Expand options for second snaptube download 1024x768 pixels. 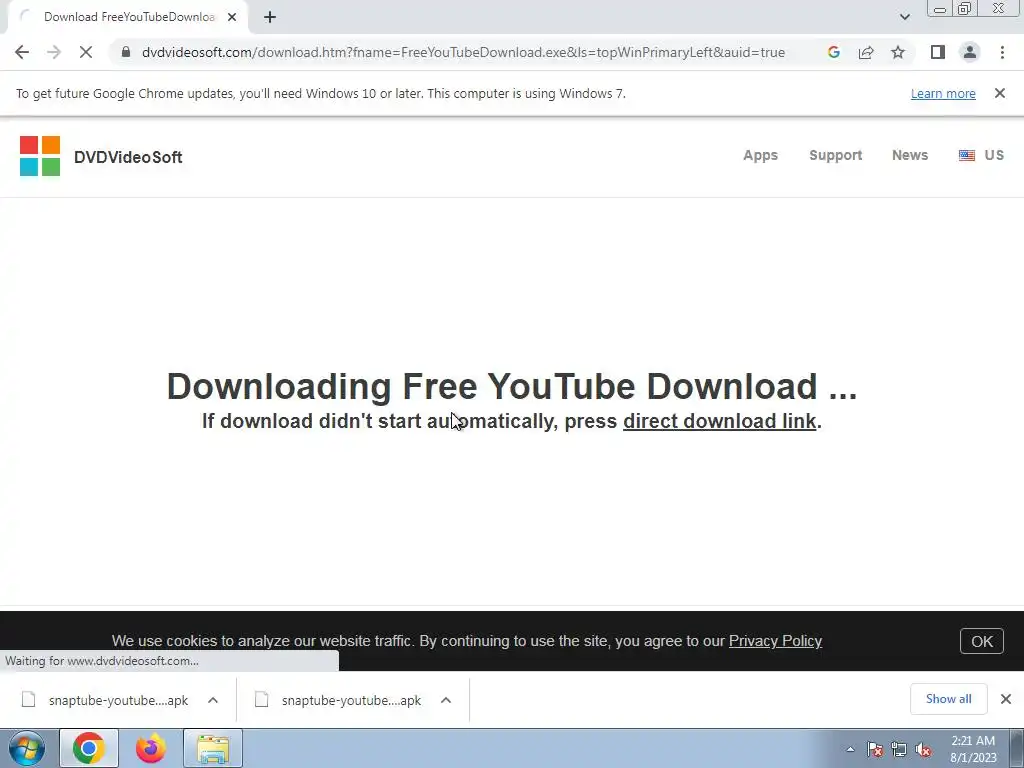(446, 700)
